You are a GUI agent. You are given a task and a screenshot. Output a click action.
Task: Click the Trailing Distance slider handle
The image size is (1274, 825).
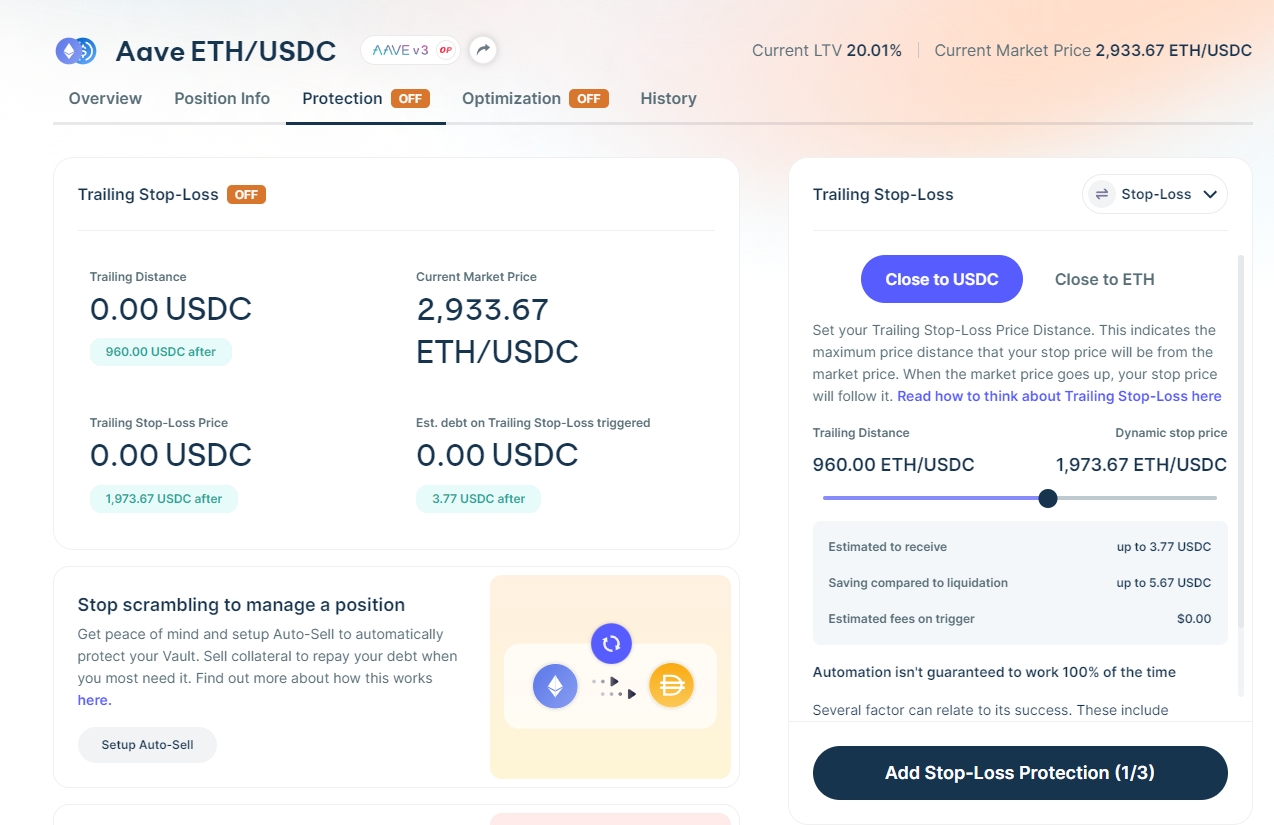coord(1048,498)
